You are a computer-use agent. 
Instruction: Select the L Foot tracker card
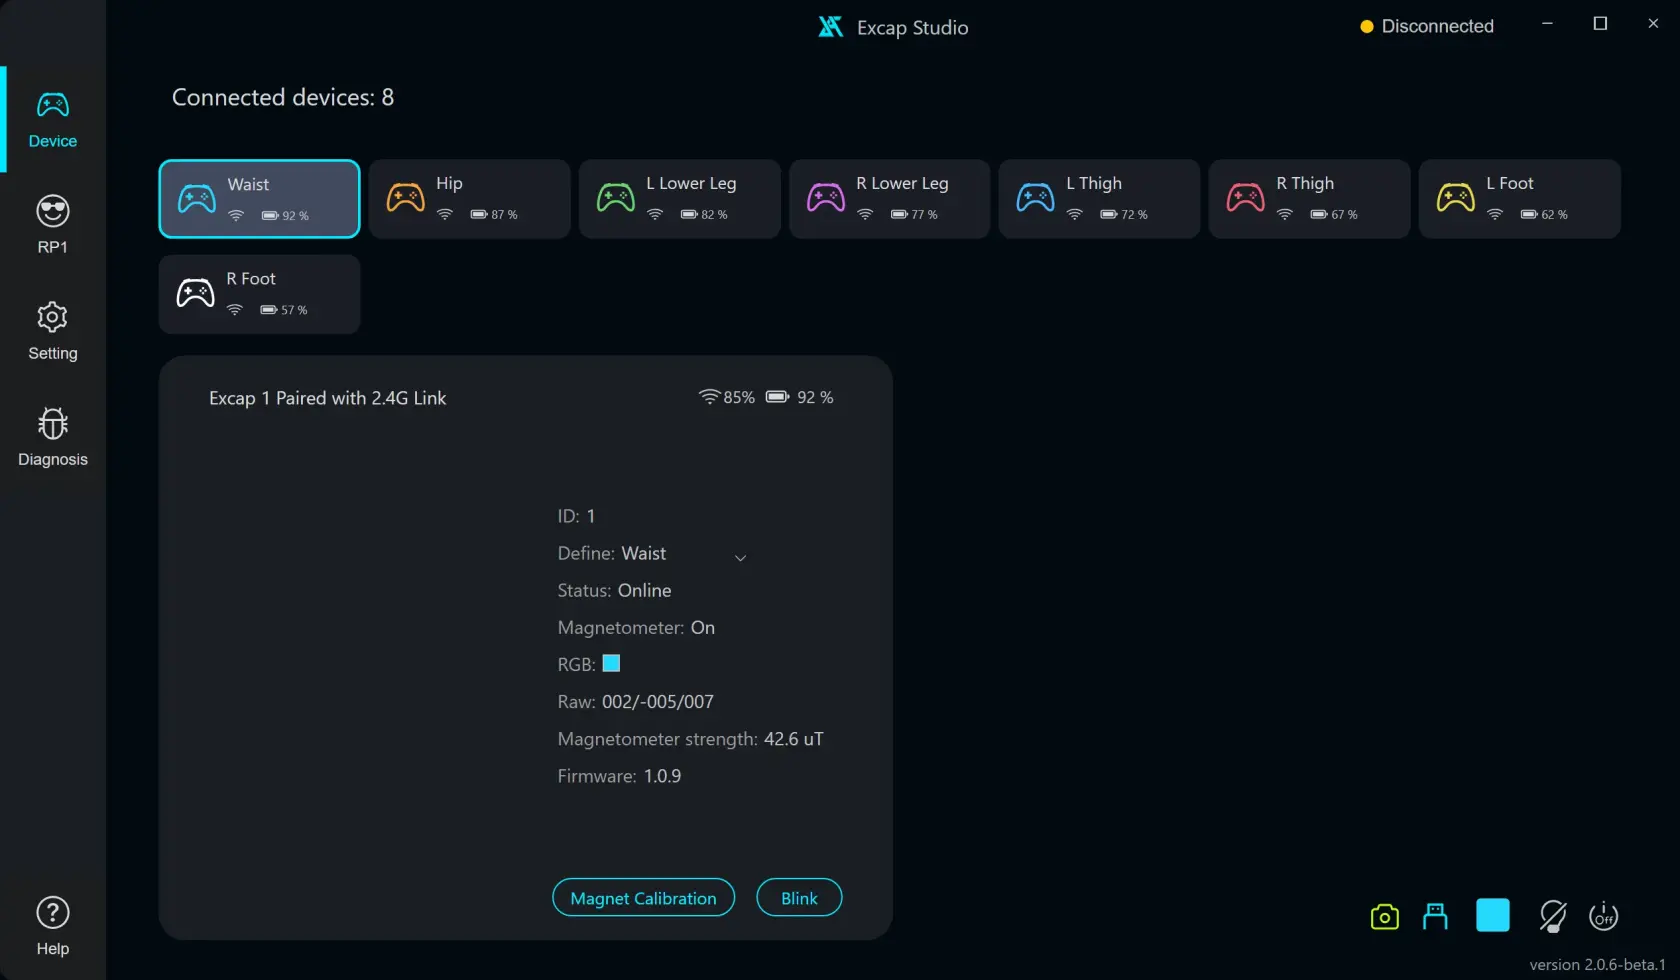pyautogui.click(x=1519, y=199)
